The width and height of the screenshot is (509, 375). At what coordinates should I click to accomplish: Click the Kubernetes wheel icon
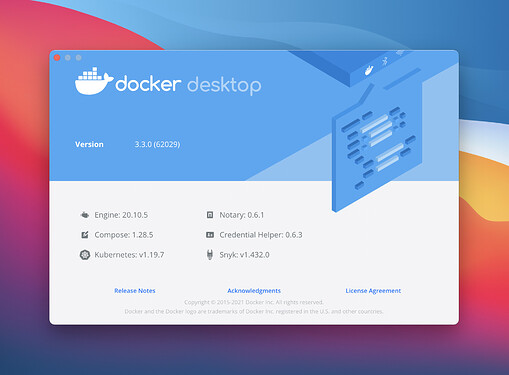[85, 255]
